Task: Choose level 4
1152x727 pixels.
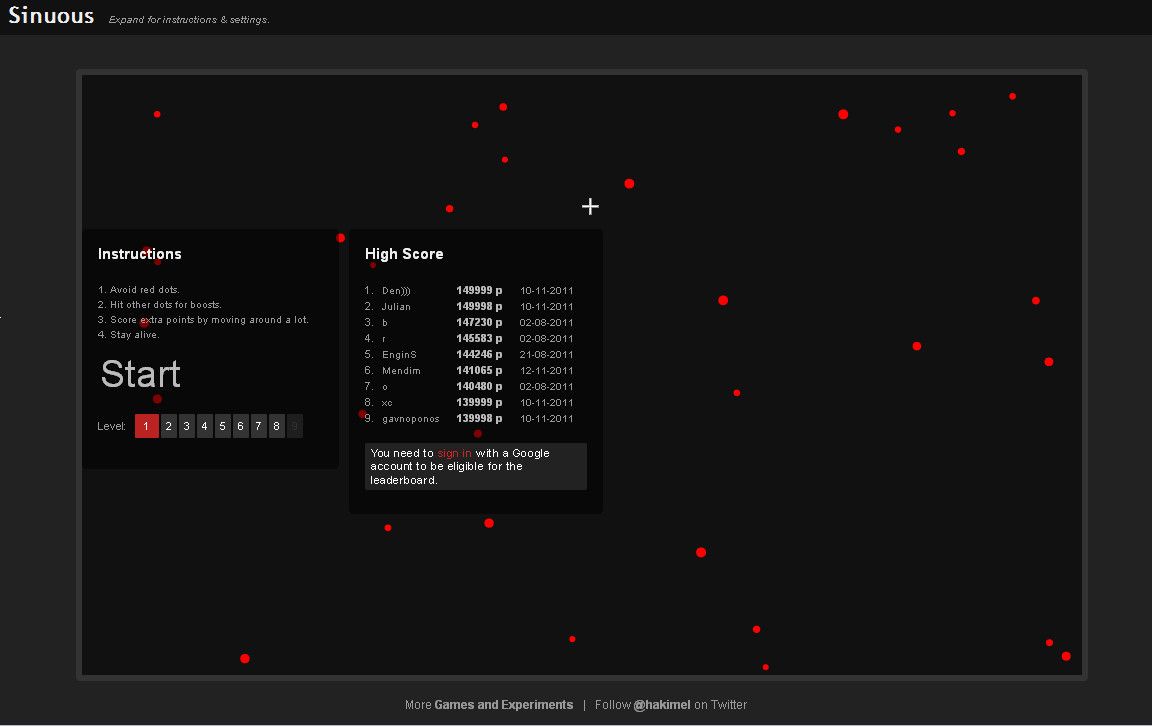Action: [204, 426]
